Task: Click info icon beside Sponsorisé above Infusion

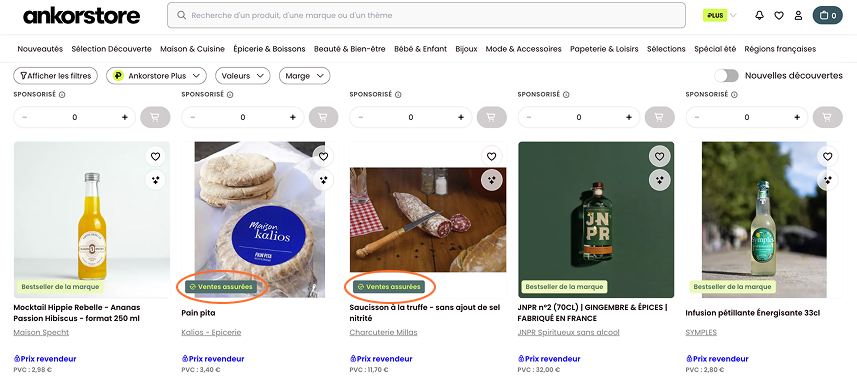Action: pos(734,95)
